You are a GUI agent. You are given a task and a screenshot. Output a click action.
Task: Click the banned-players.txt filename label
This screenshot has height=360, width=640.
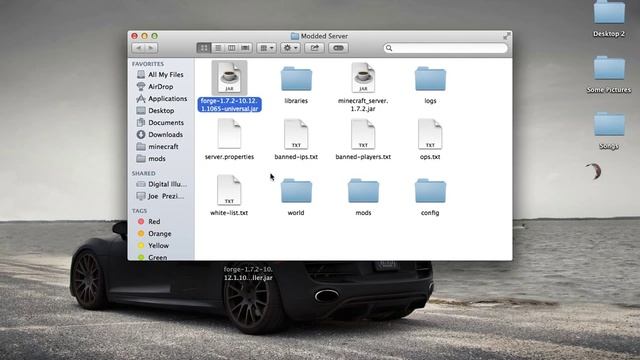pyautogui.click(x=363, y=157)
